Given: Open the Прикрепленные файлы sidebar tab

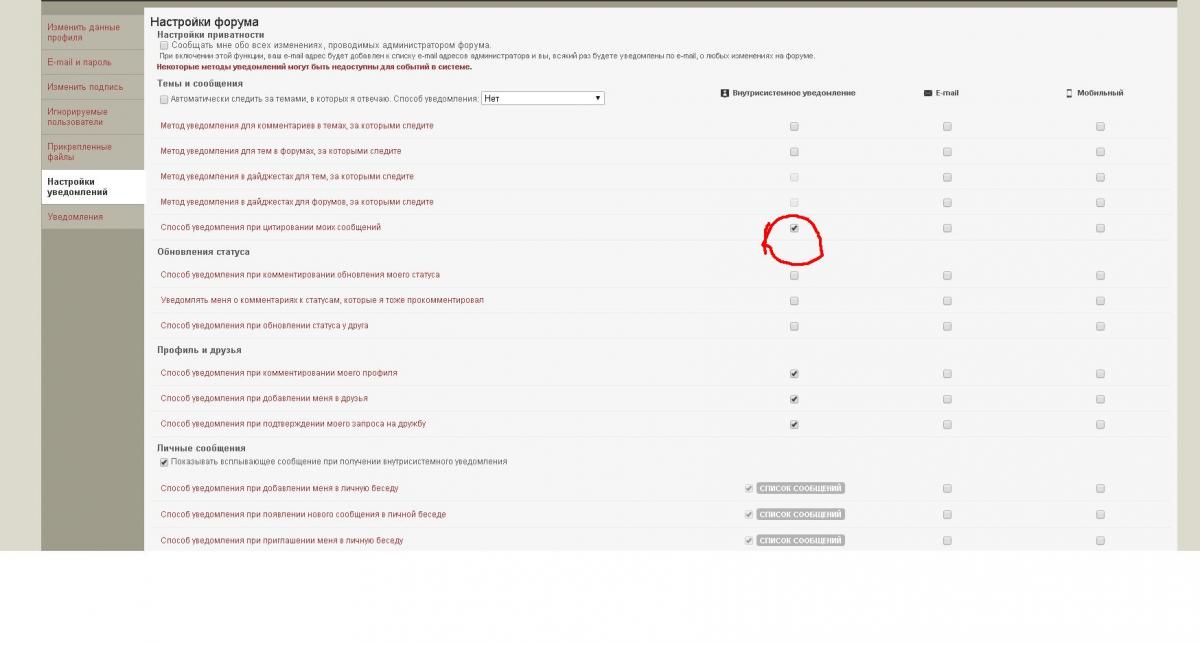Looking at the screenshot, I should click(x=93, y=152).
